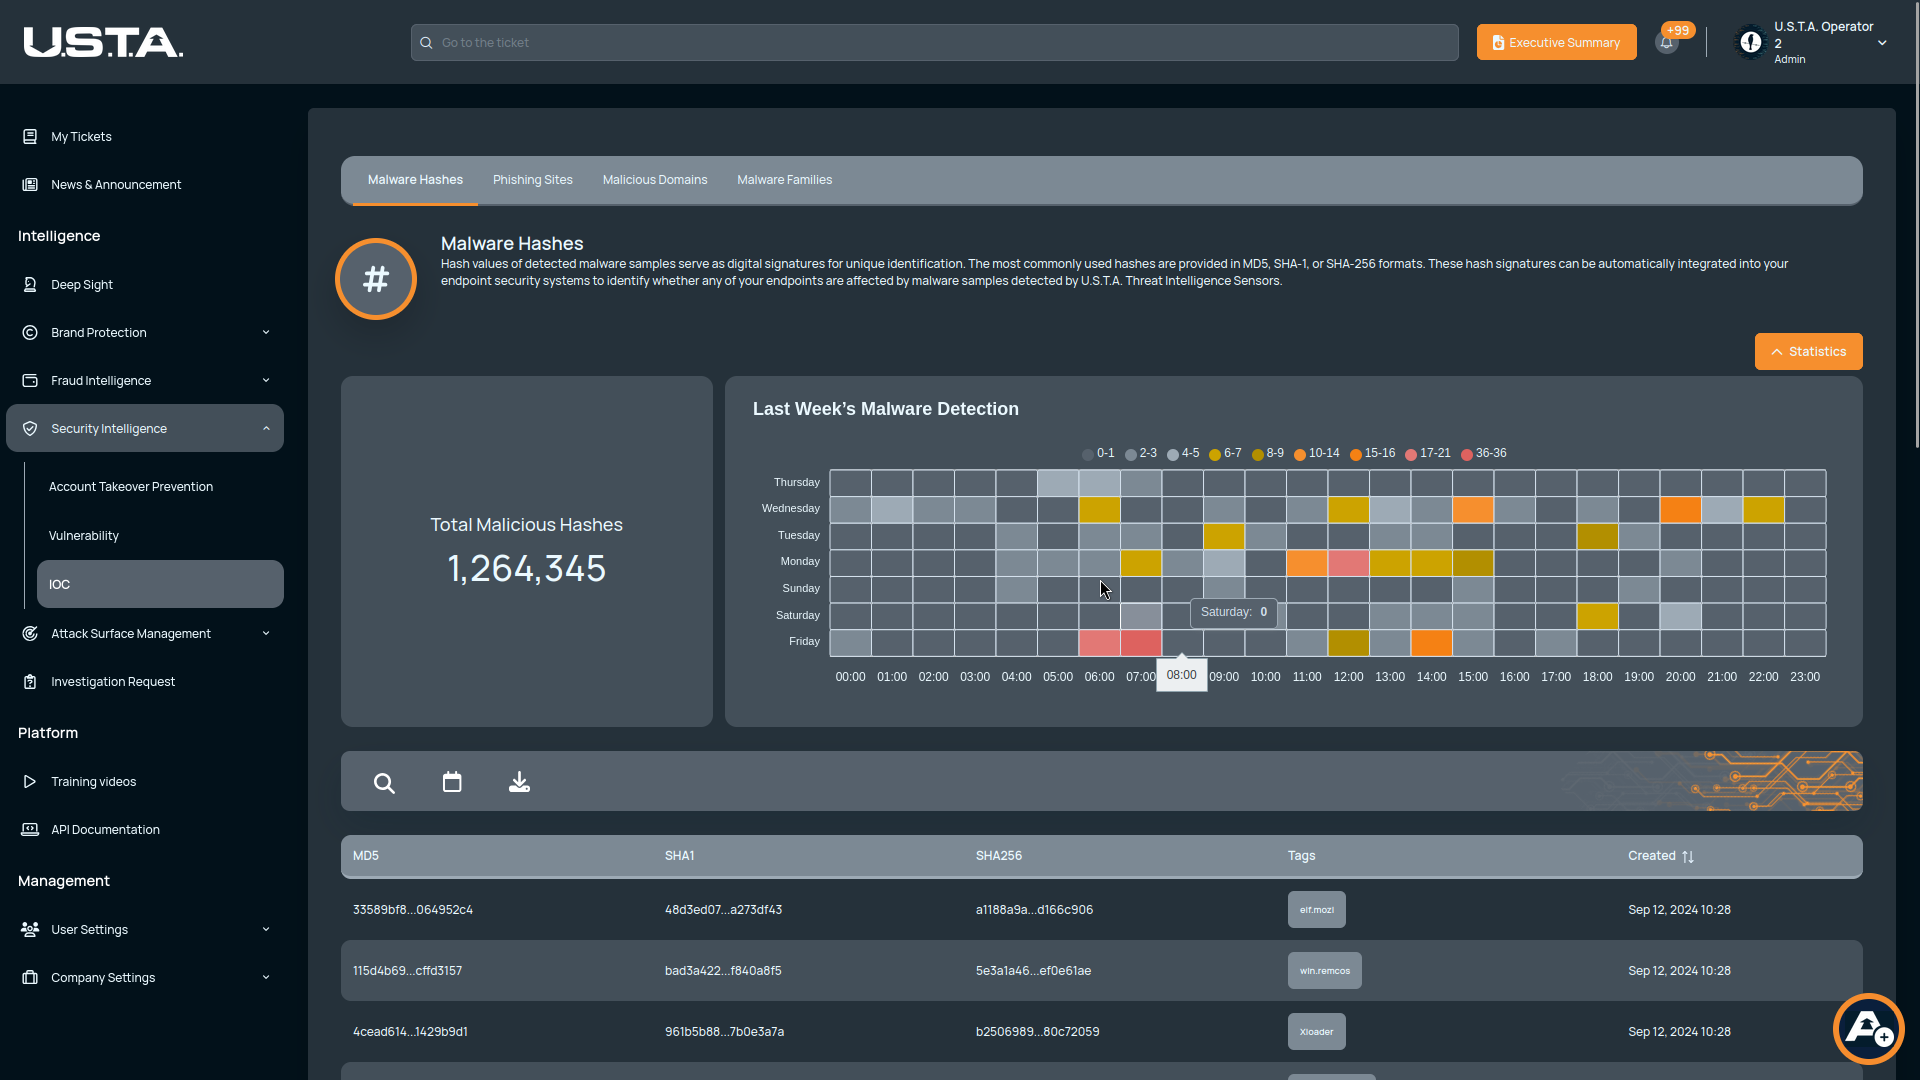Click the Executive Summary button

pos(1556,43)
